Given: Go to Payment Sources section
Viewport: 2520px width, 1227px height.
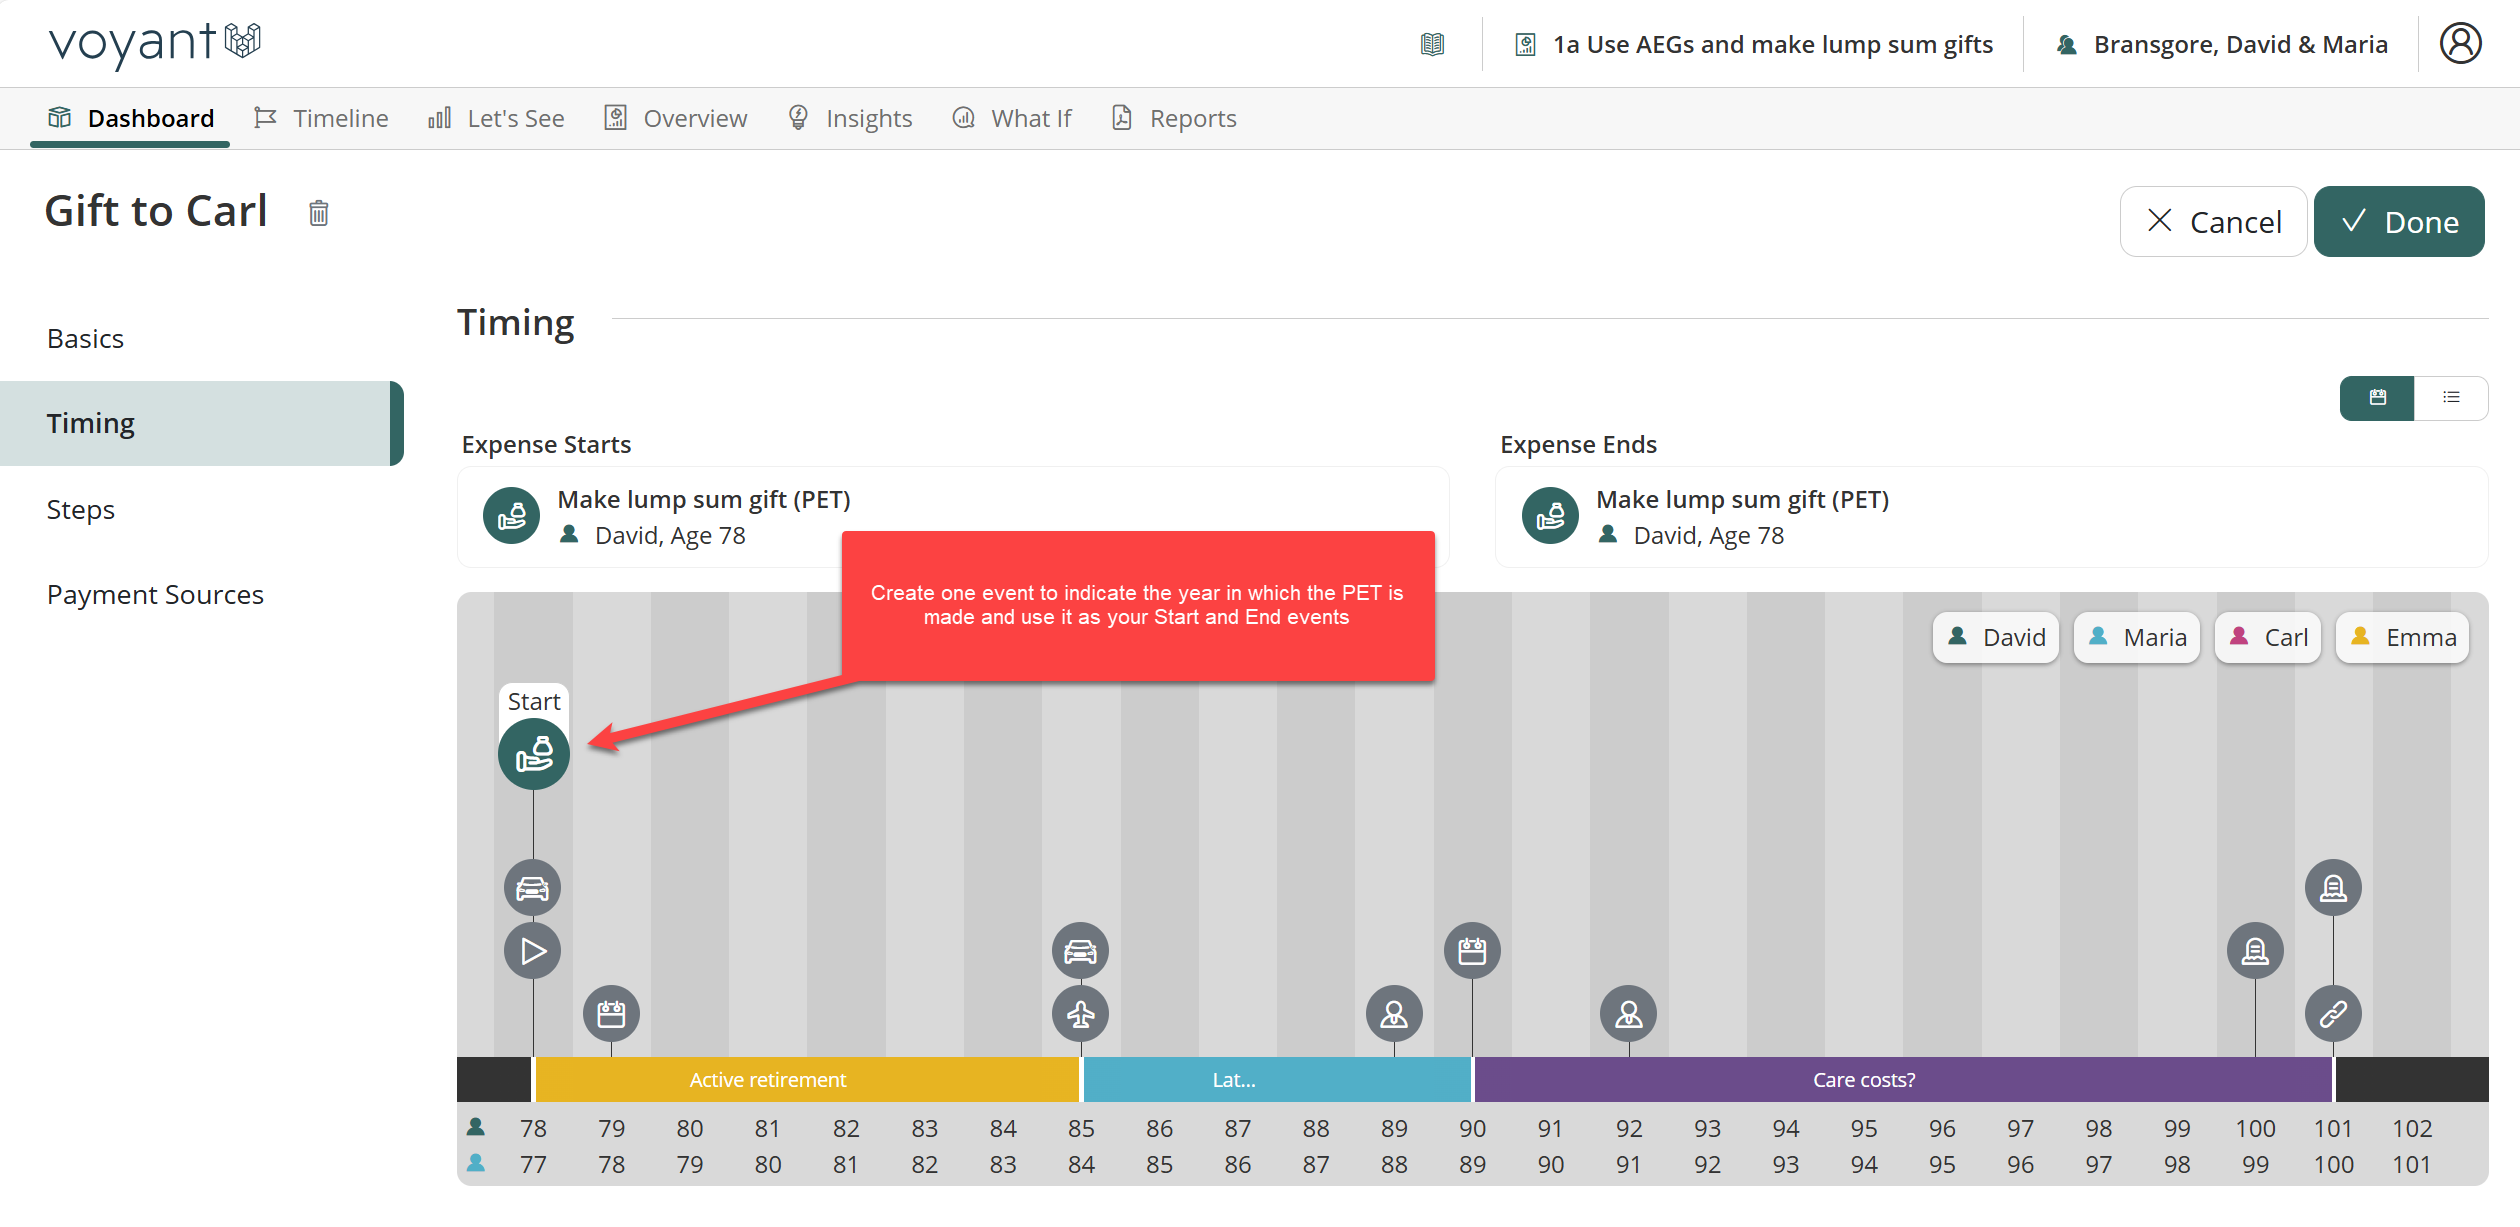Looking at the screenshot, I should tap(155, 595).
